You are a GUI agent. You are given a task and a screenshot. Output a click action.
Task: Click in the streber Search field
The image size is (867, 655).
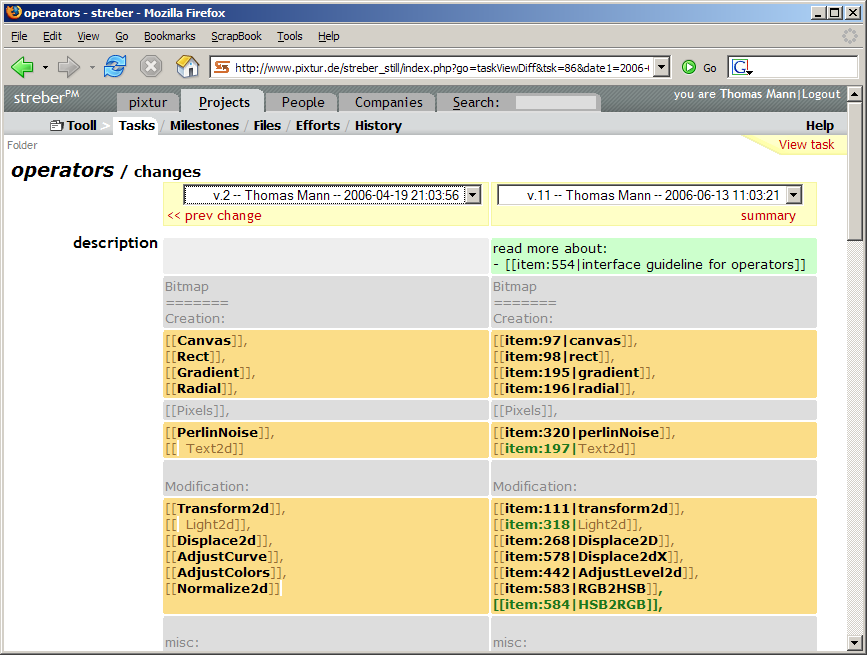click(x=556, y=102)
